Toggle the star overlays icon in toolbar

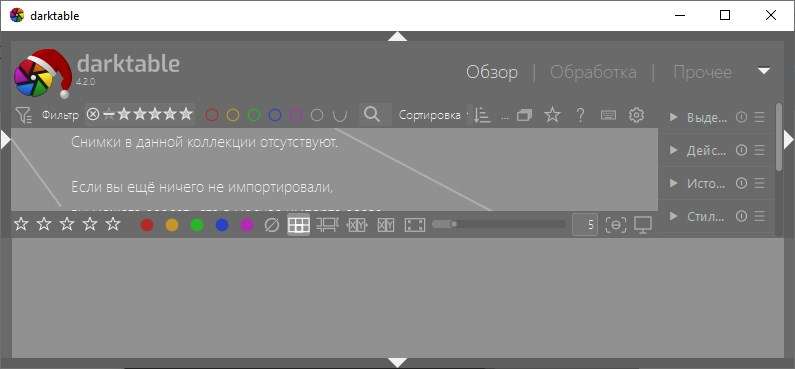pos(552,116)
